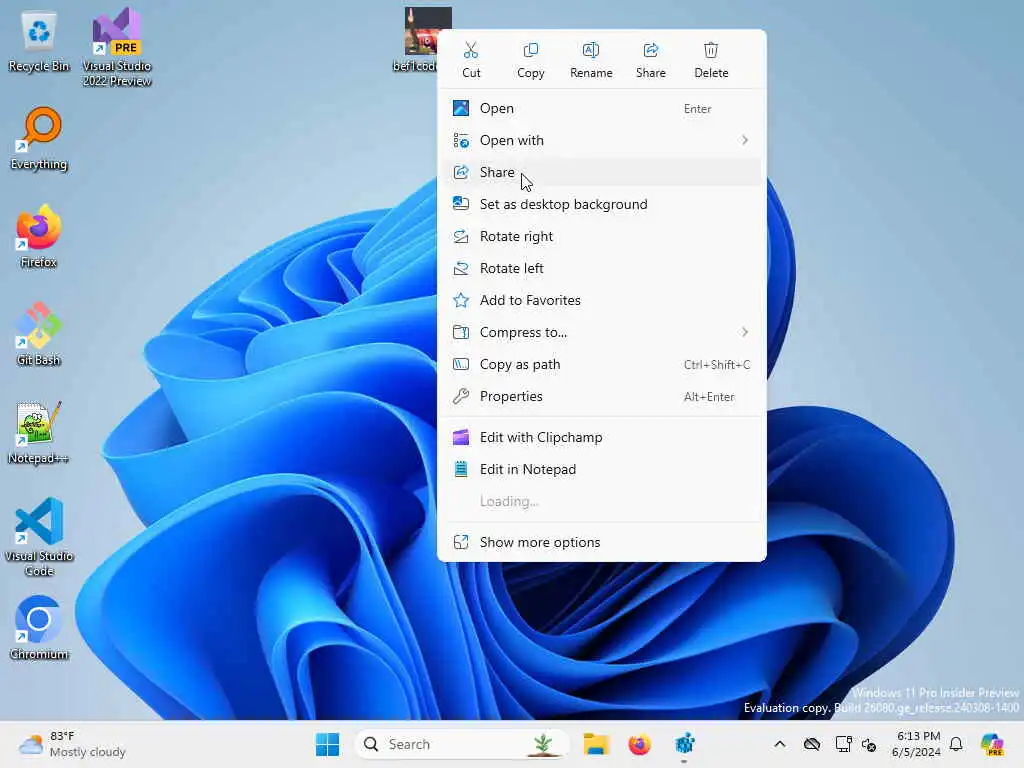Select Visual Studio 2022 Preview desktop icon
This screenshot has height=768, width=1024.
pos(117,48)
